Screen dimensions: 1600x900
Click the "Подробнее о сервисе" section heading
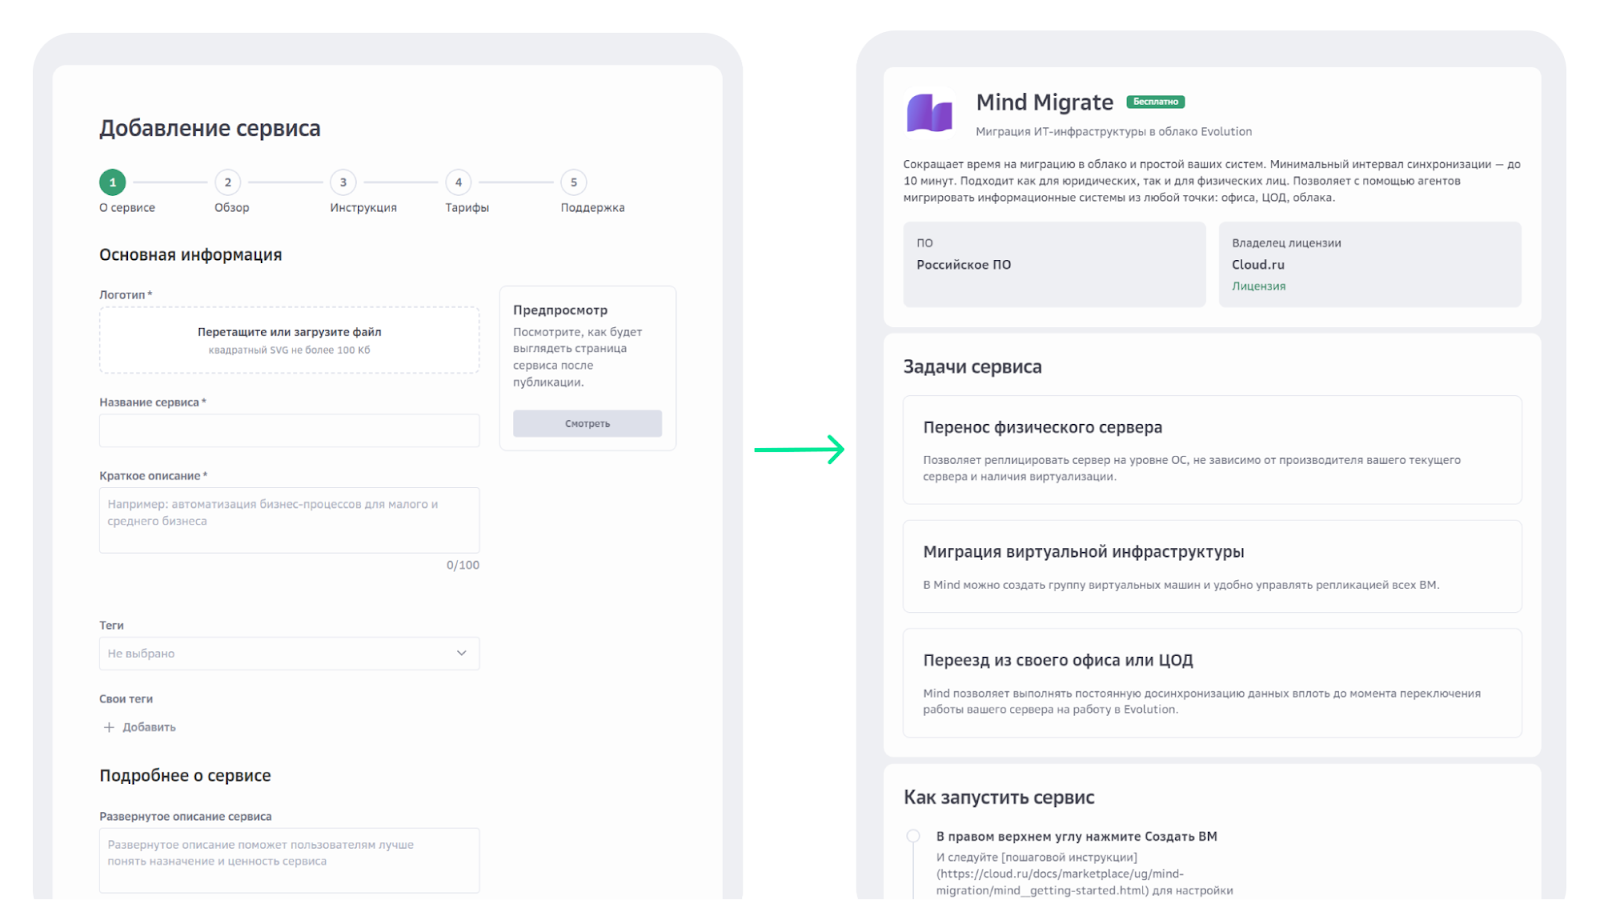click(x=185, y=776)
